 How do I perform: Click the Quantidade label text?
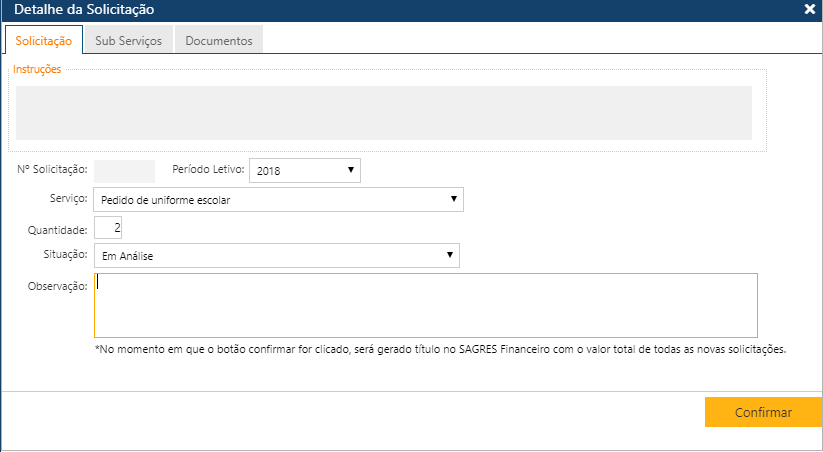(58, 229)
